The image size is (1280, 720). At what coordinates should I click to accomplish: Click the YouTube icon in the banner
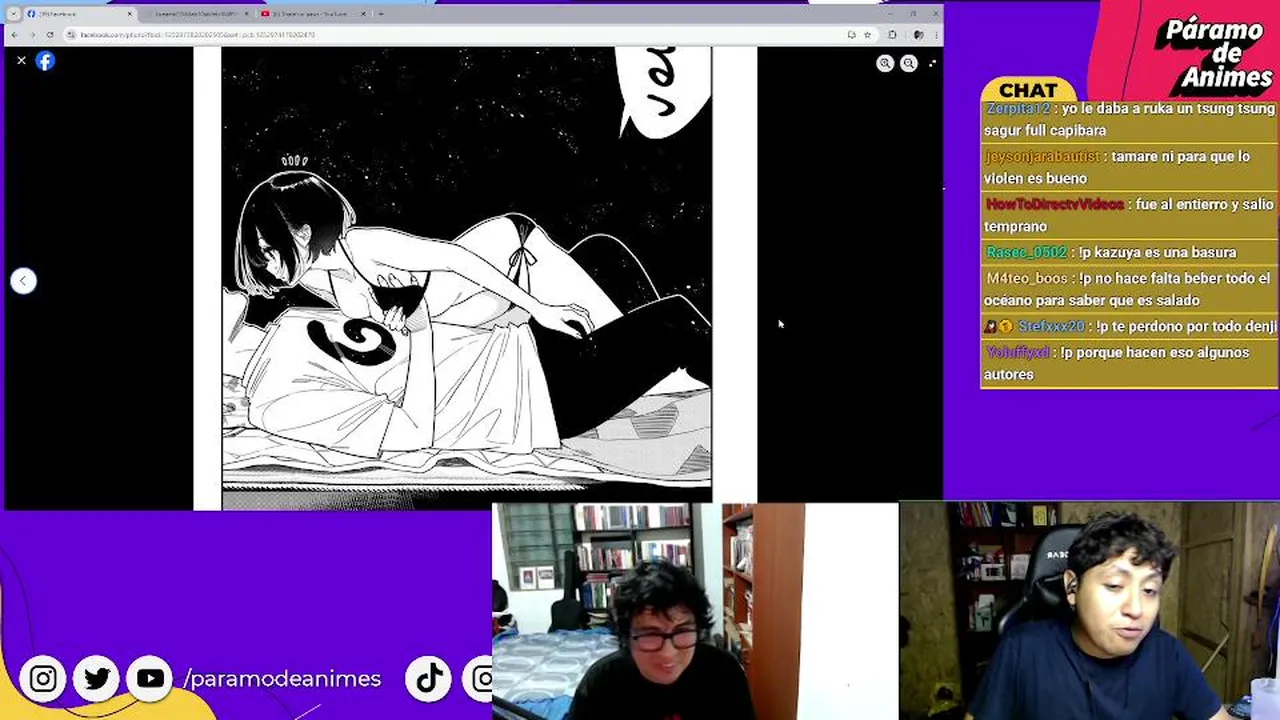pos(150,679)
